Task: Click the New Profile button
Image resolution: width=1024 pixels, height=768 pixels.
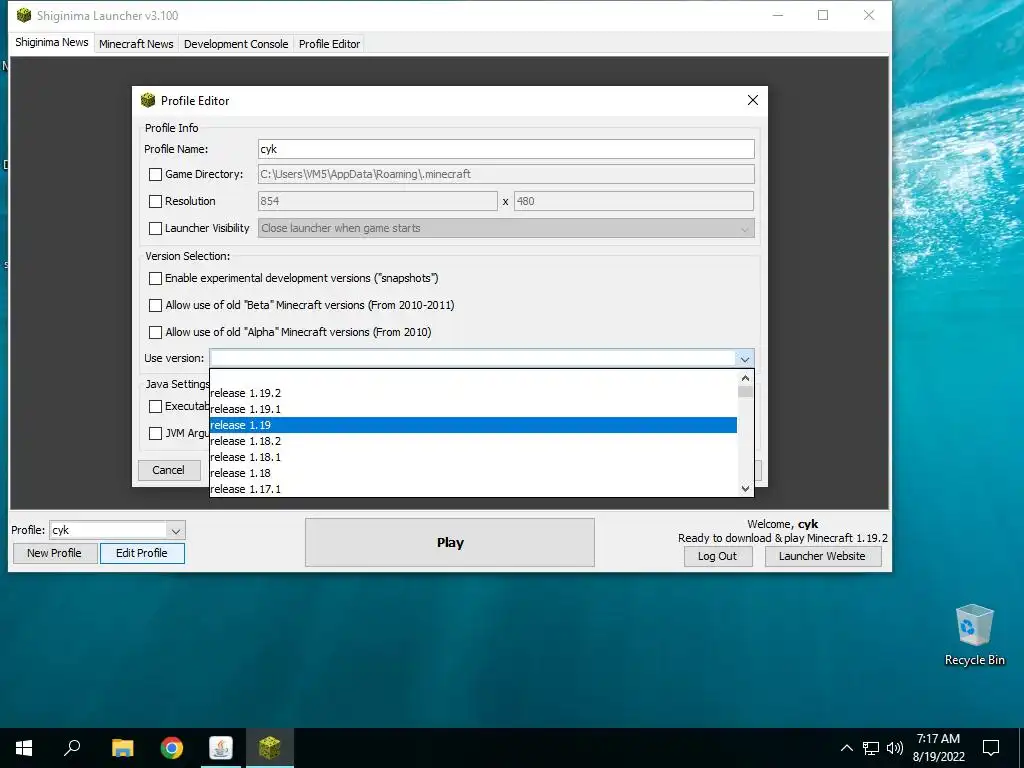Action: pyautogui.click(x=54, y=553)
